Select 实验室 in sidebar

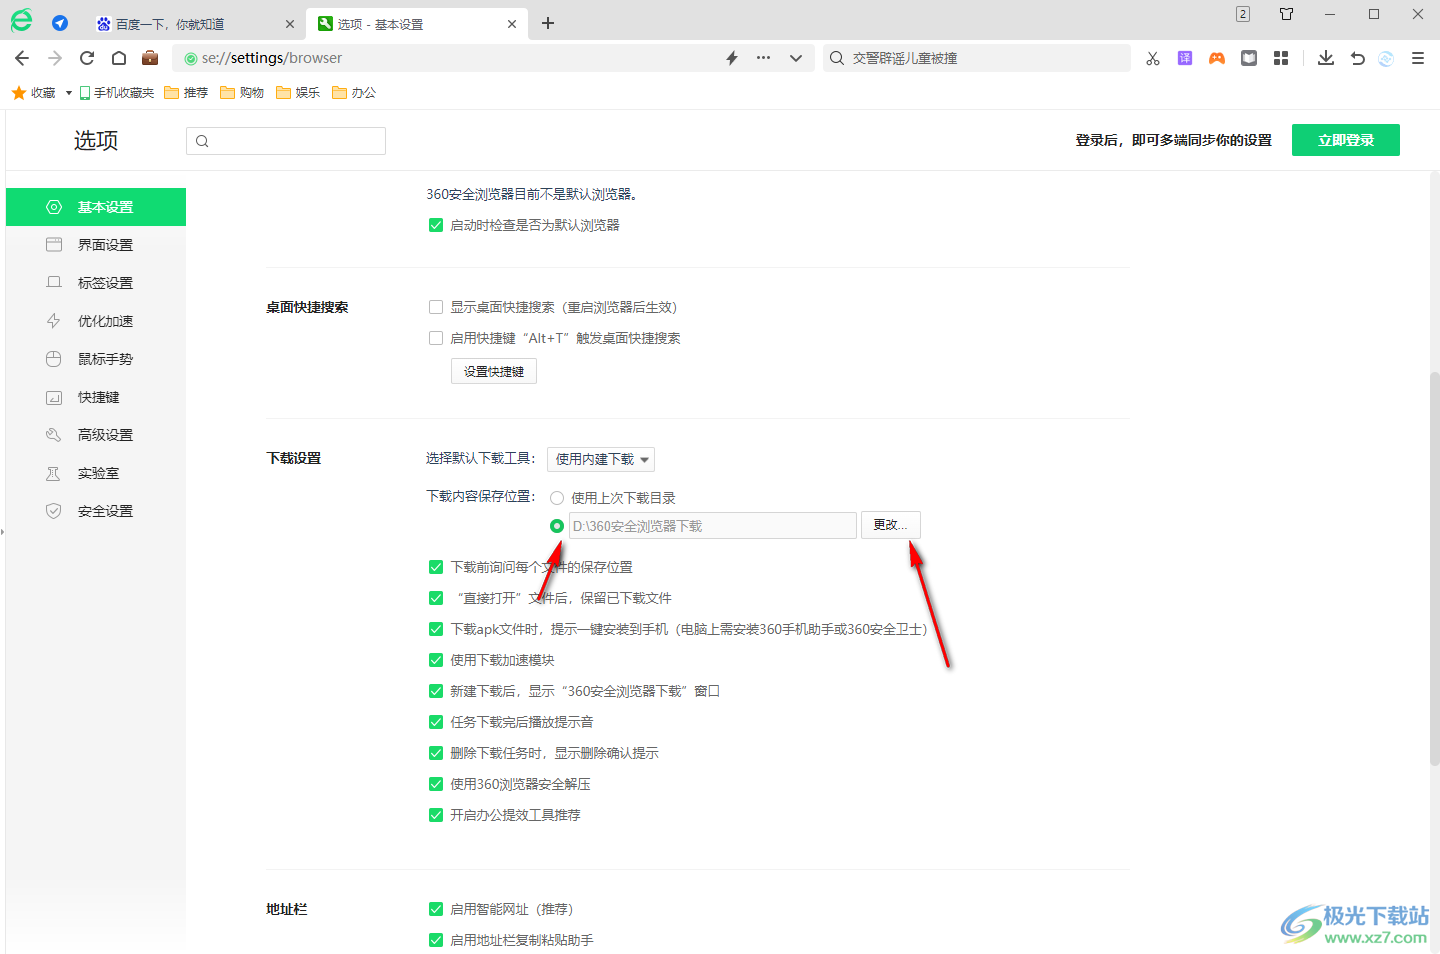(96, 473)
